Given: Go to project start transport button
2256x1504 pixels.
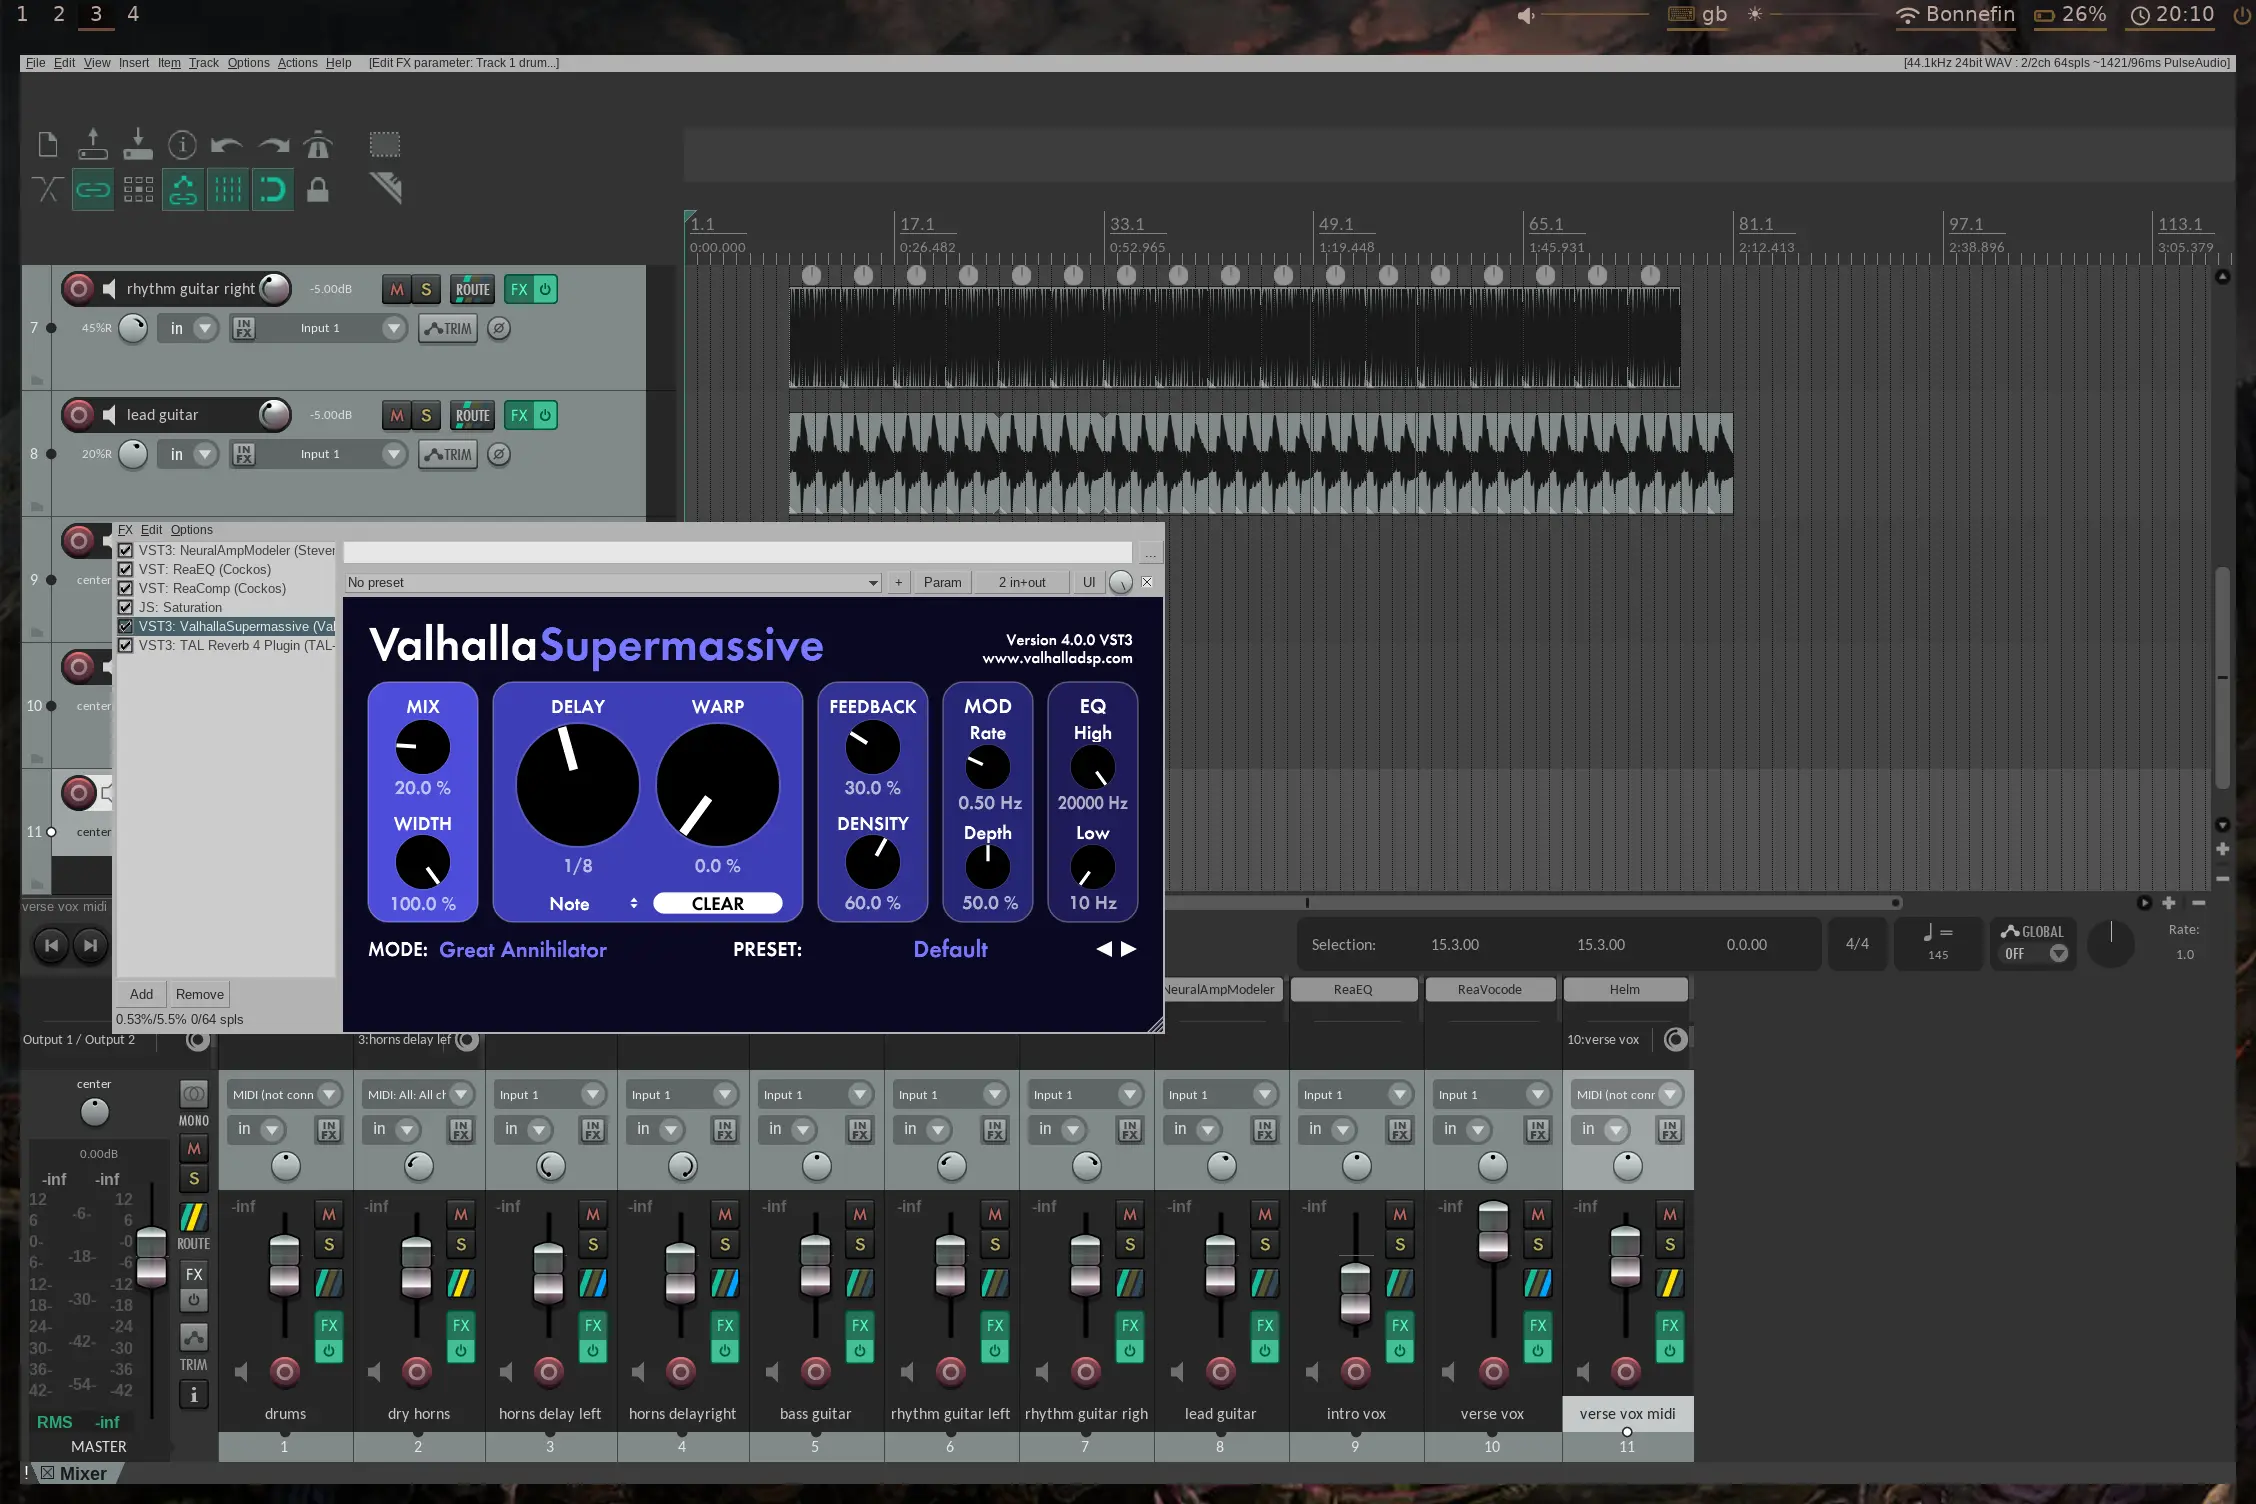Looking at the screenshot, I should [52, 945].
